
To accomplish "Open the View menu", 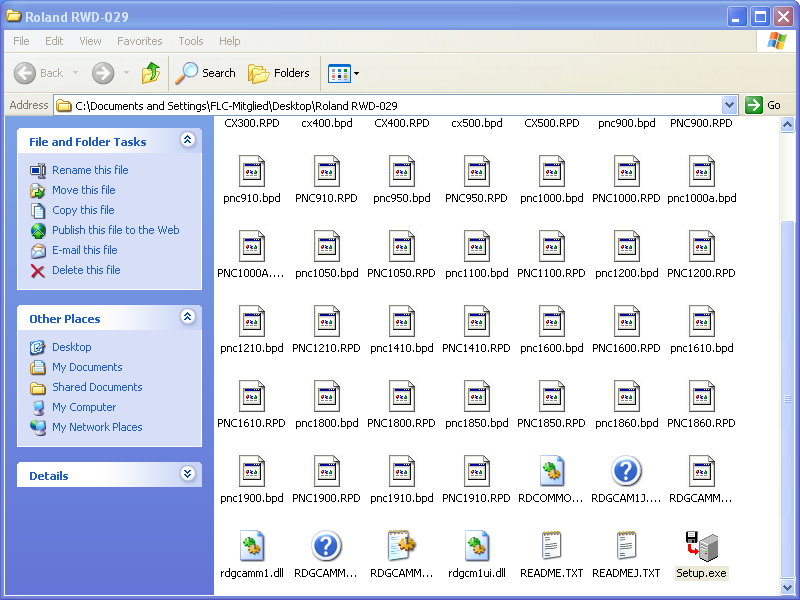I will click(x=90, y=41).
